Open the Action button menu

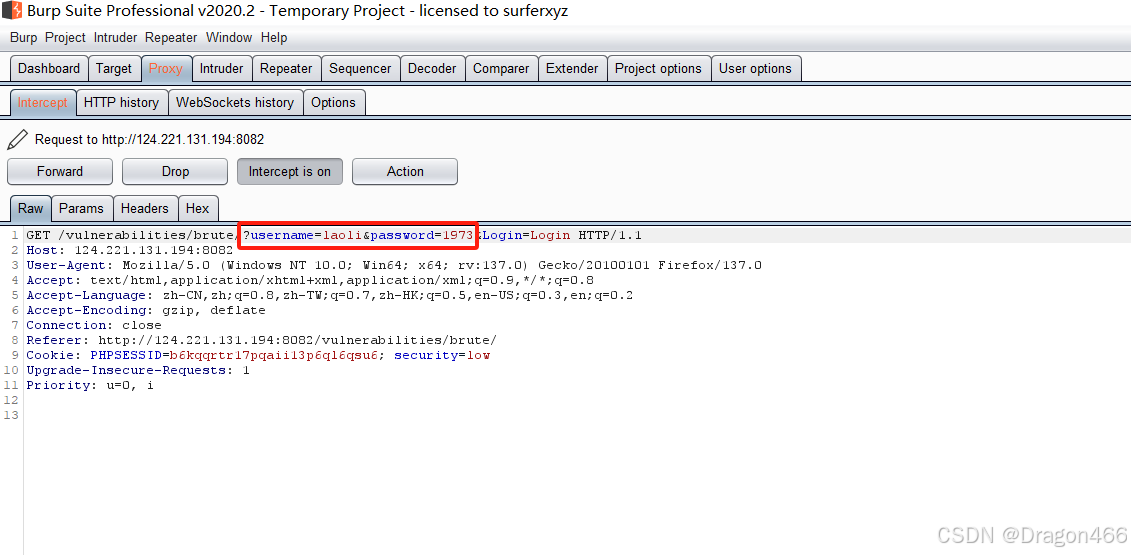(405, 172)
